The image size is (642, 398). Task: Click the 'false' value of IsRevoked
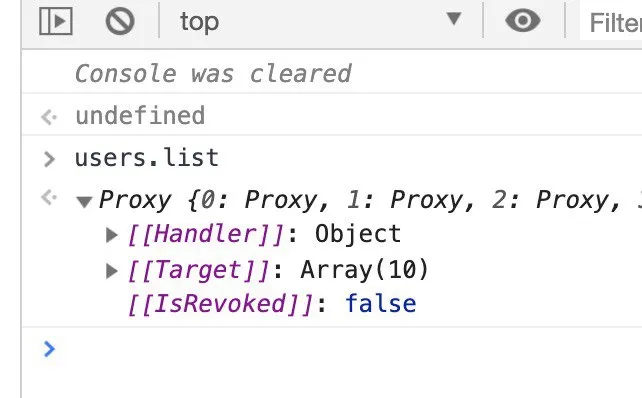pos(381,304)
